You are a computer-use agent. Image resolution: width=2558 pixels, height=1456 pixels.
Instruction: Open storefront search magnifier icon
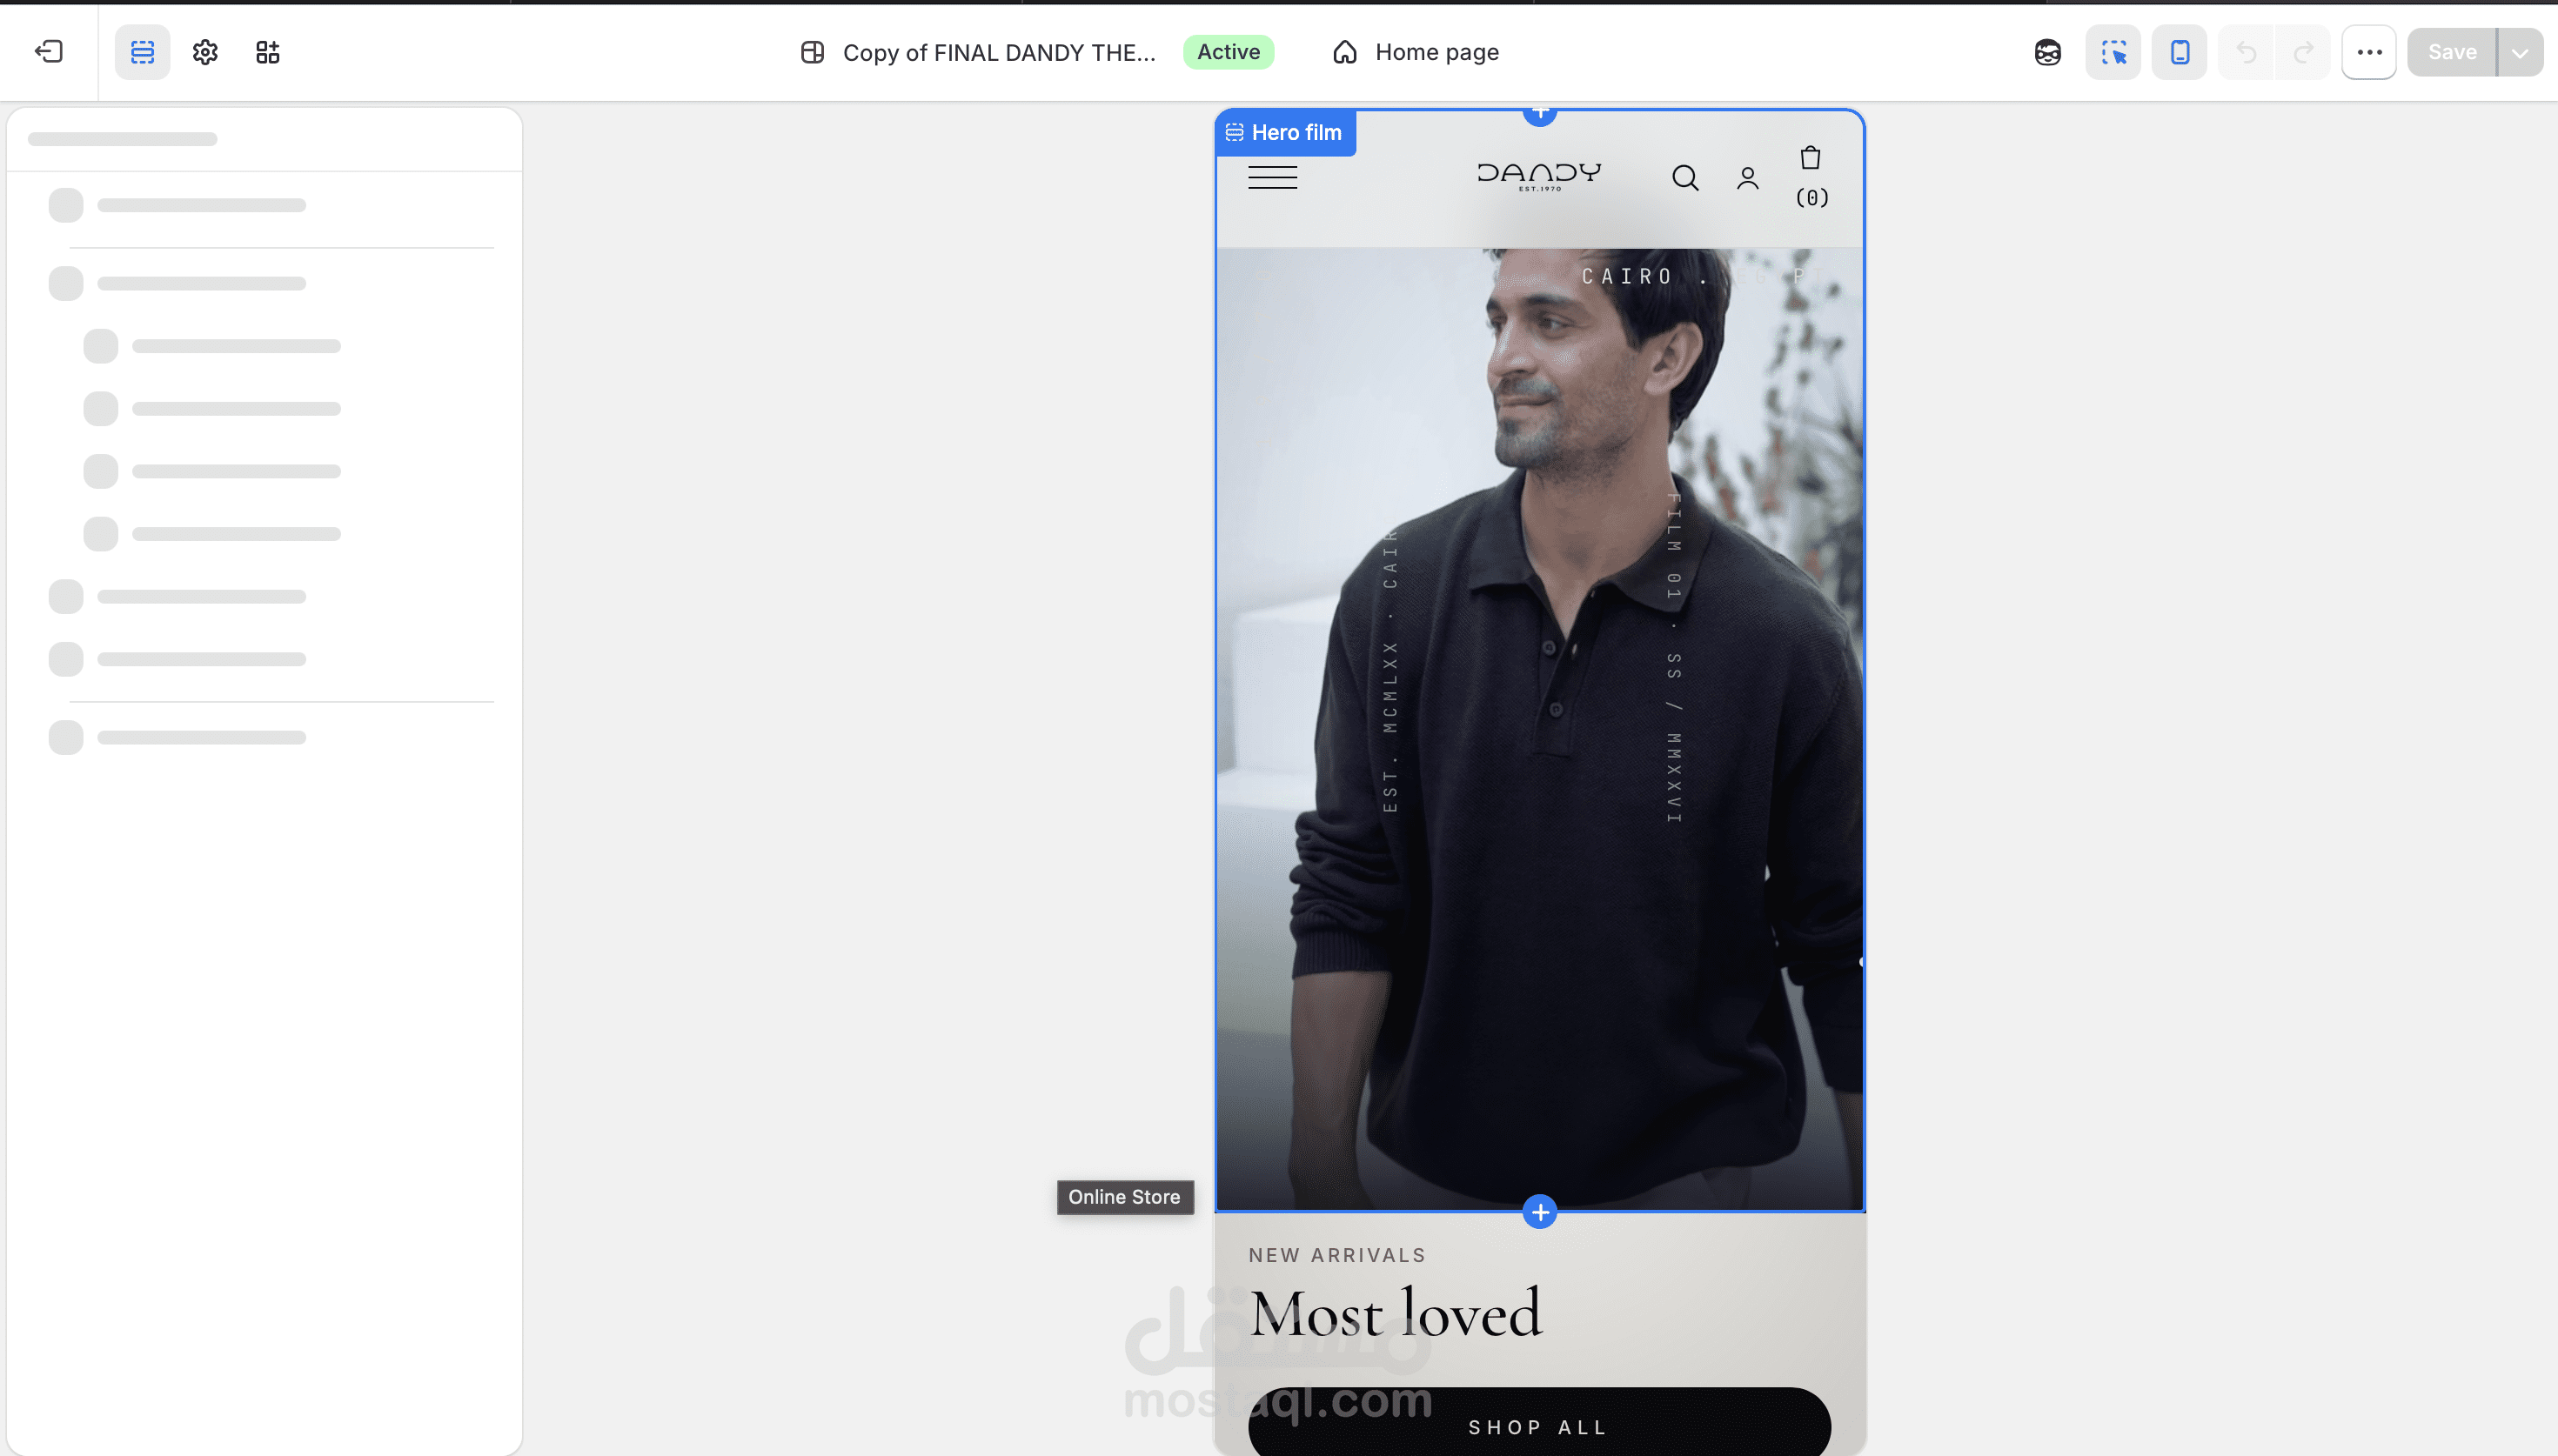[1685, 178]
